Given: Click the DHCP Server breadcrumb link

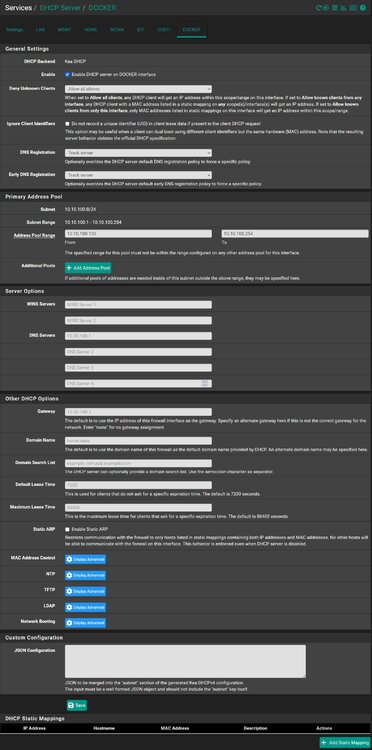Looking at the screenshot, I should 61,8.
